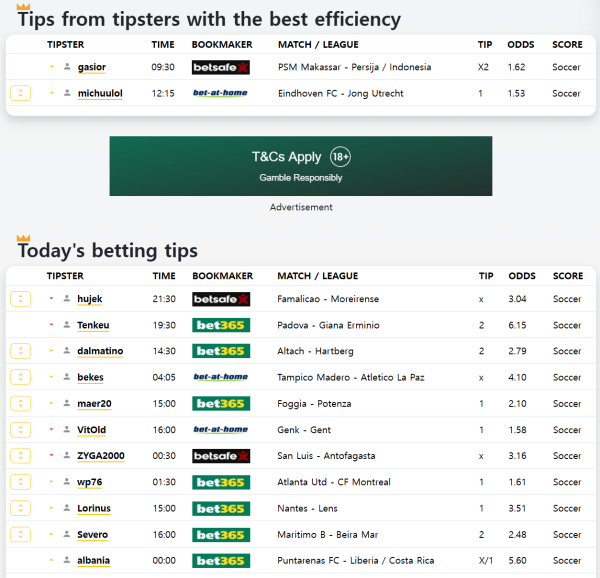Screen dimensions: 600x578
Task: Expand michuulol tip row details
Action: [20, 93]
